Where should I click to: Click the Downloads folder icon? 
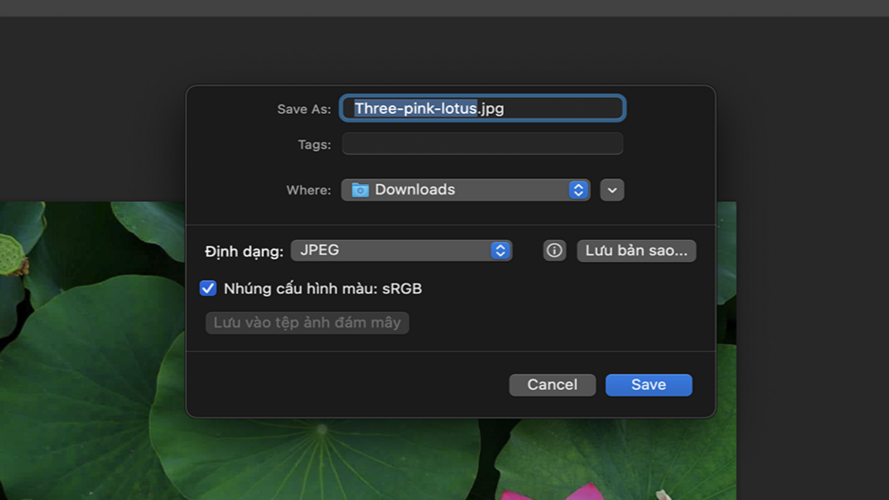click(360, 190)
